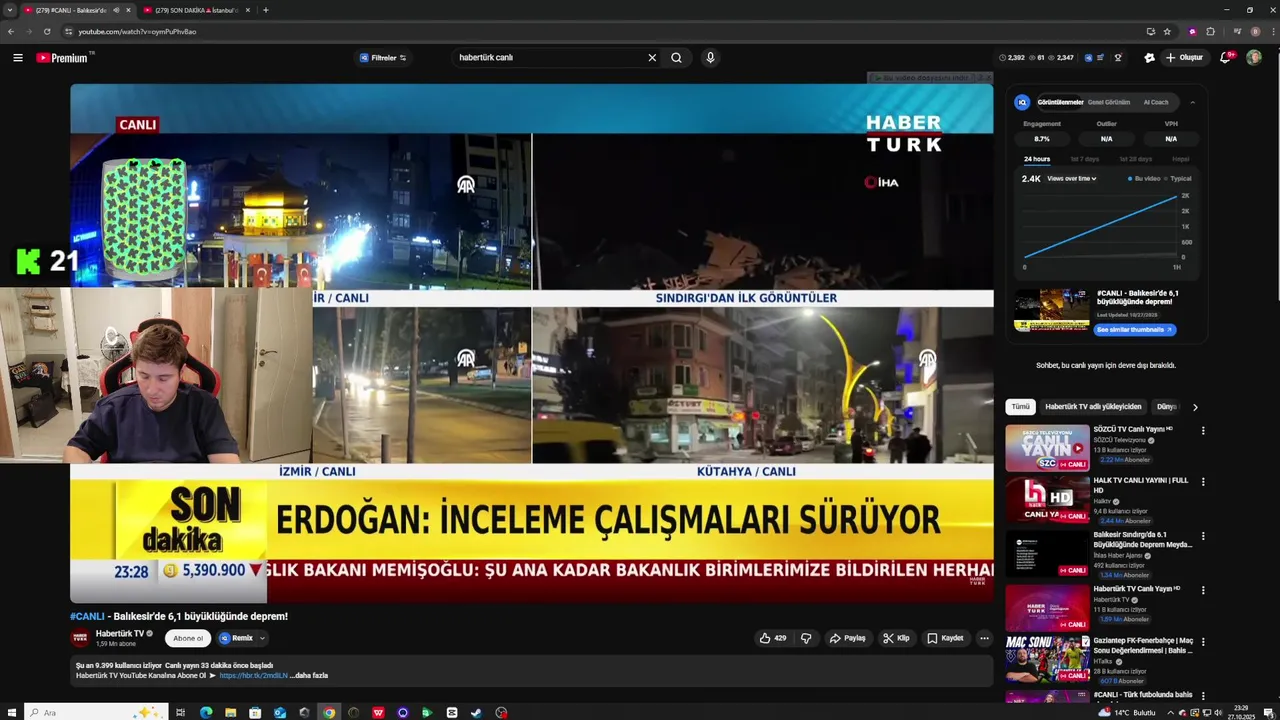
Task: Open more options for Gaziantep FK-Fenerbahçe video
Action: [1203, 642]
